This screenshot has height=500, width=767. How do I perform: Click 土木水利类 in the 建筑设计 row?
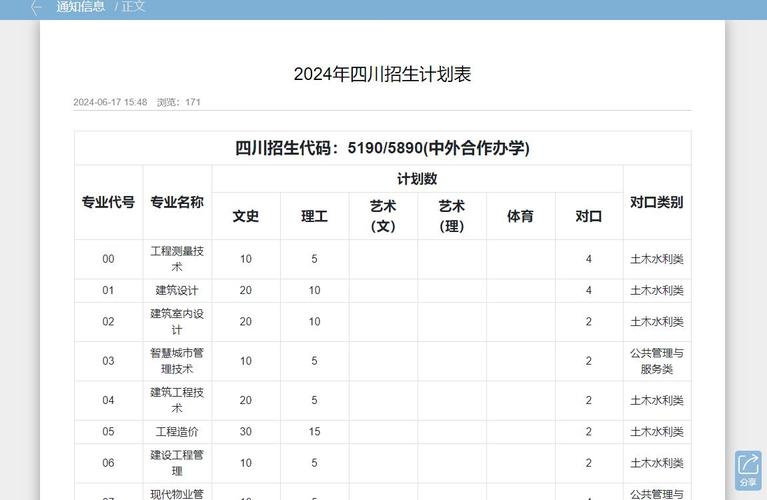(x=656, y=290)
